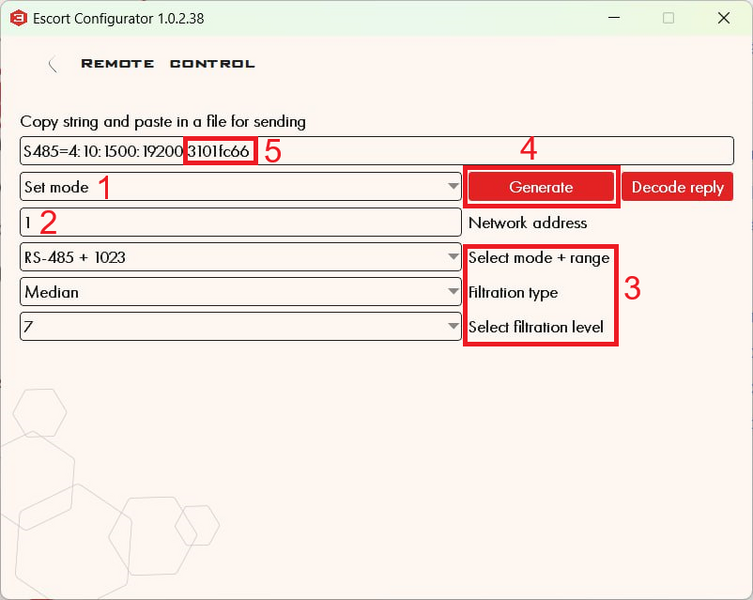Click the Decode reply button
Viewport: 753px width, 600px height.
tap(677, 187)
